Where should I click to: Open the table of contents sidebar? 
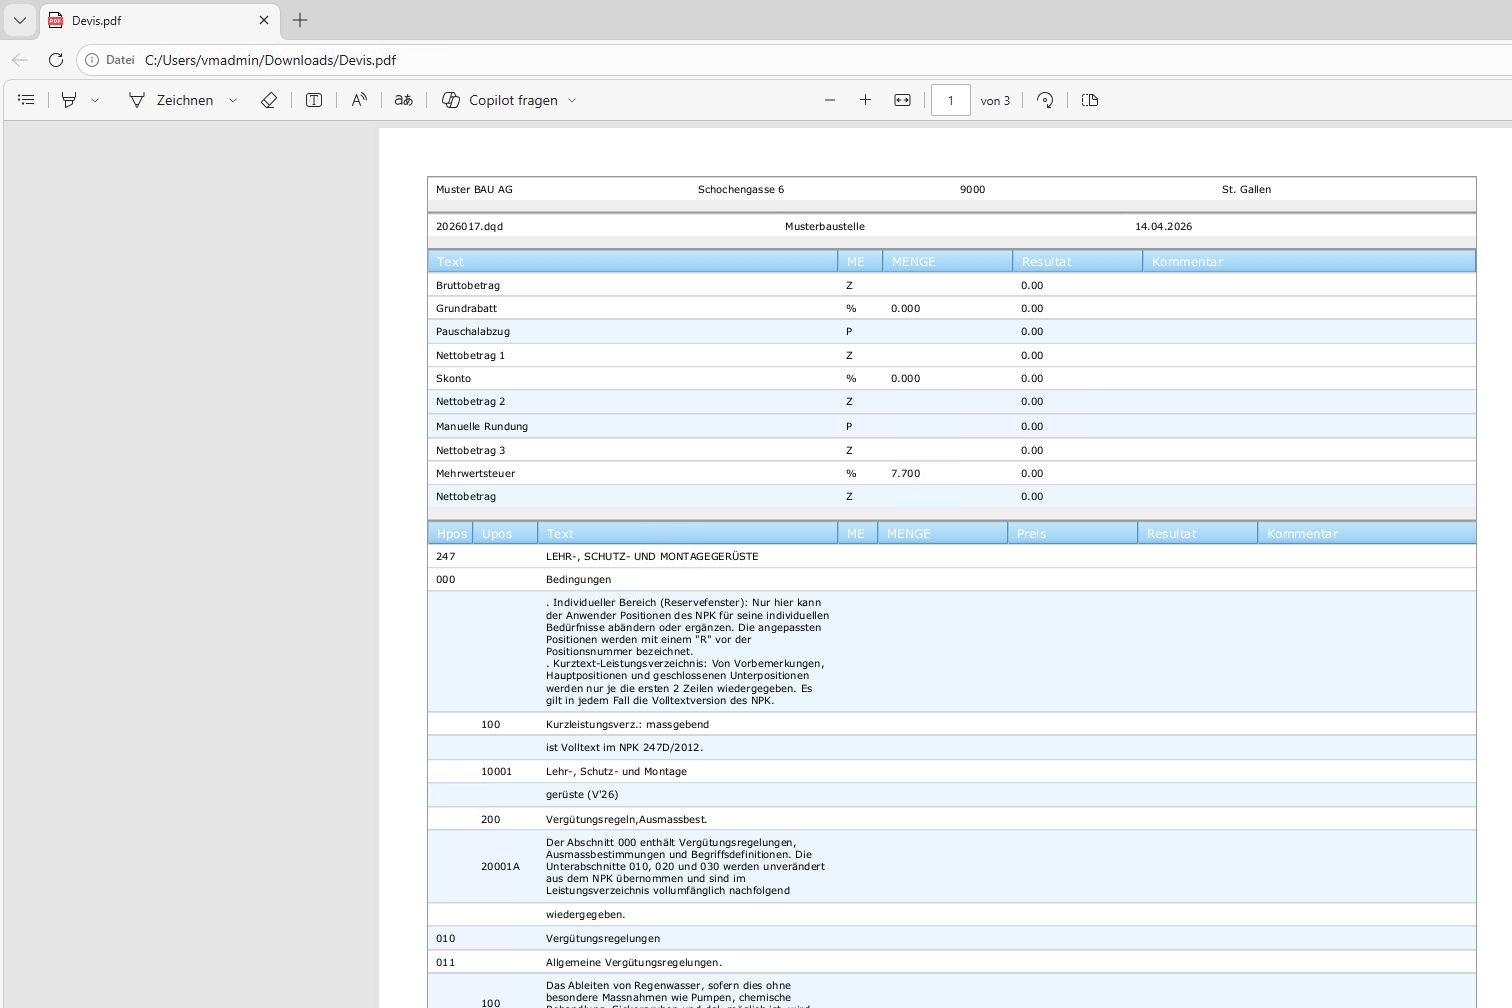(27, 100)
